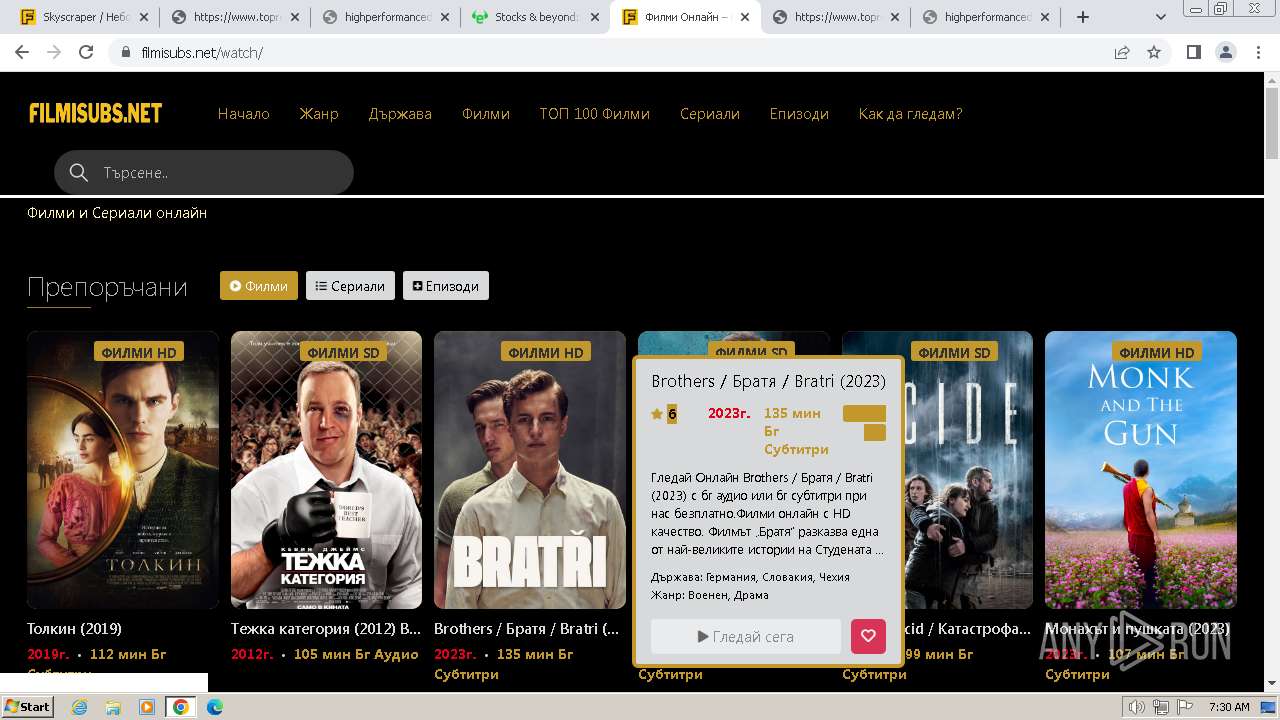Open the Chrome profile icon
1280x720 pixels.
(1226, 52)
